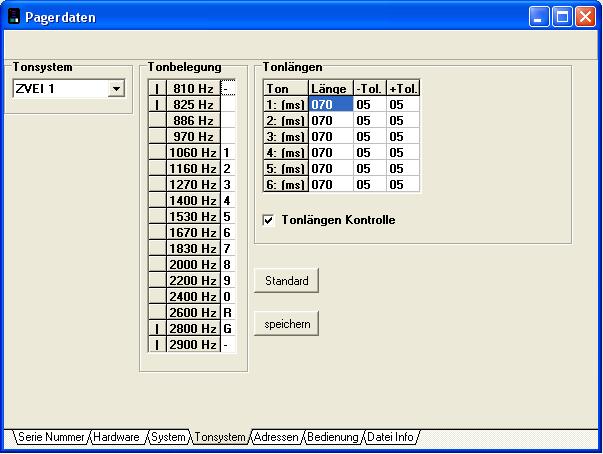Select the 1060 Hz tone row
Viewport: 603px width, 454px height.
coord(193,153)
